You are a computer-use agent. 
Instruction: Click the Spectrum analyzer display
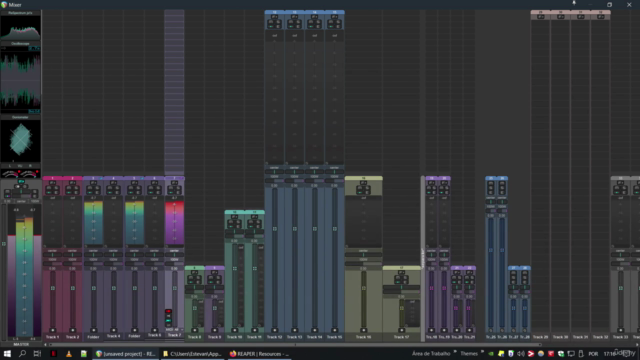point(20,28)
